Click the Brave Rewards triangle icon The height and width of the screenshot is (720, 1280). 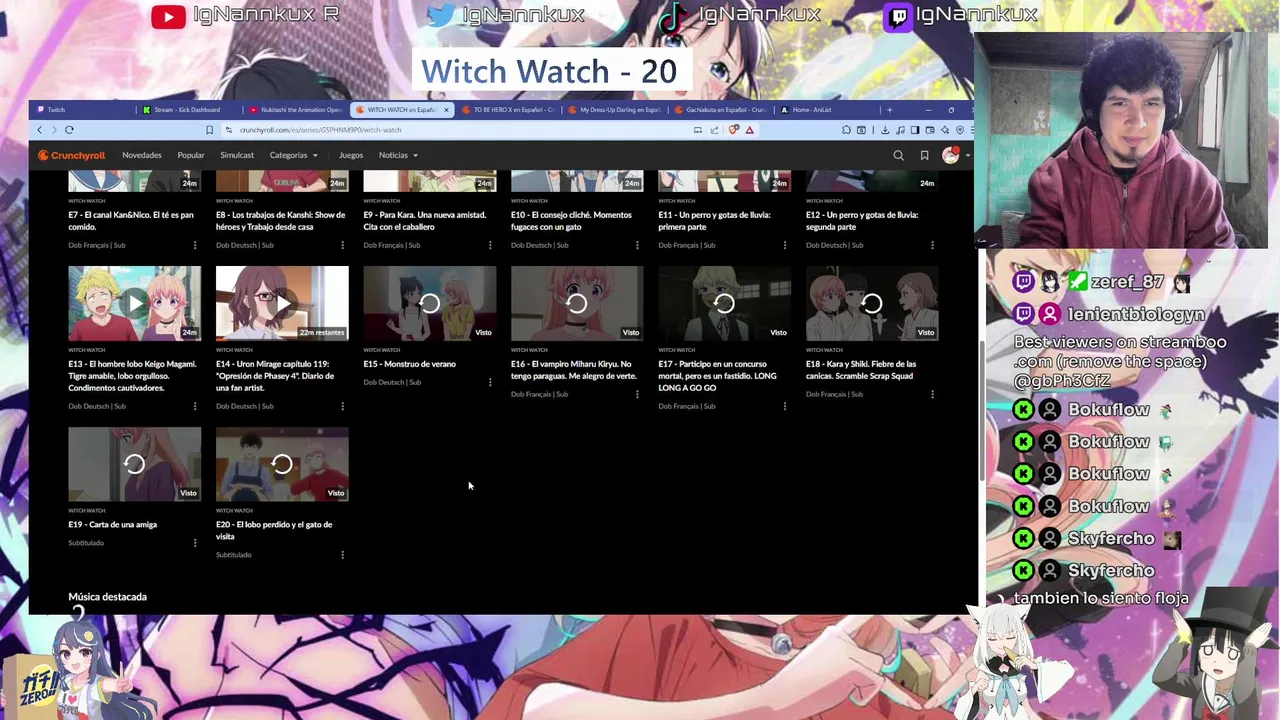749,130
